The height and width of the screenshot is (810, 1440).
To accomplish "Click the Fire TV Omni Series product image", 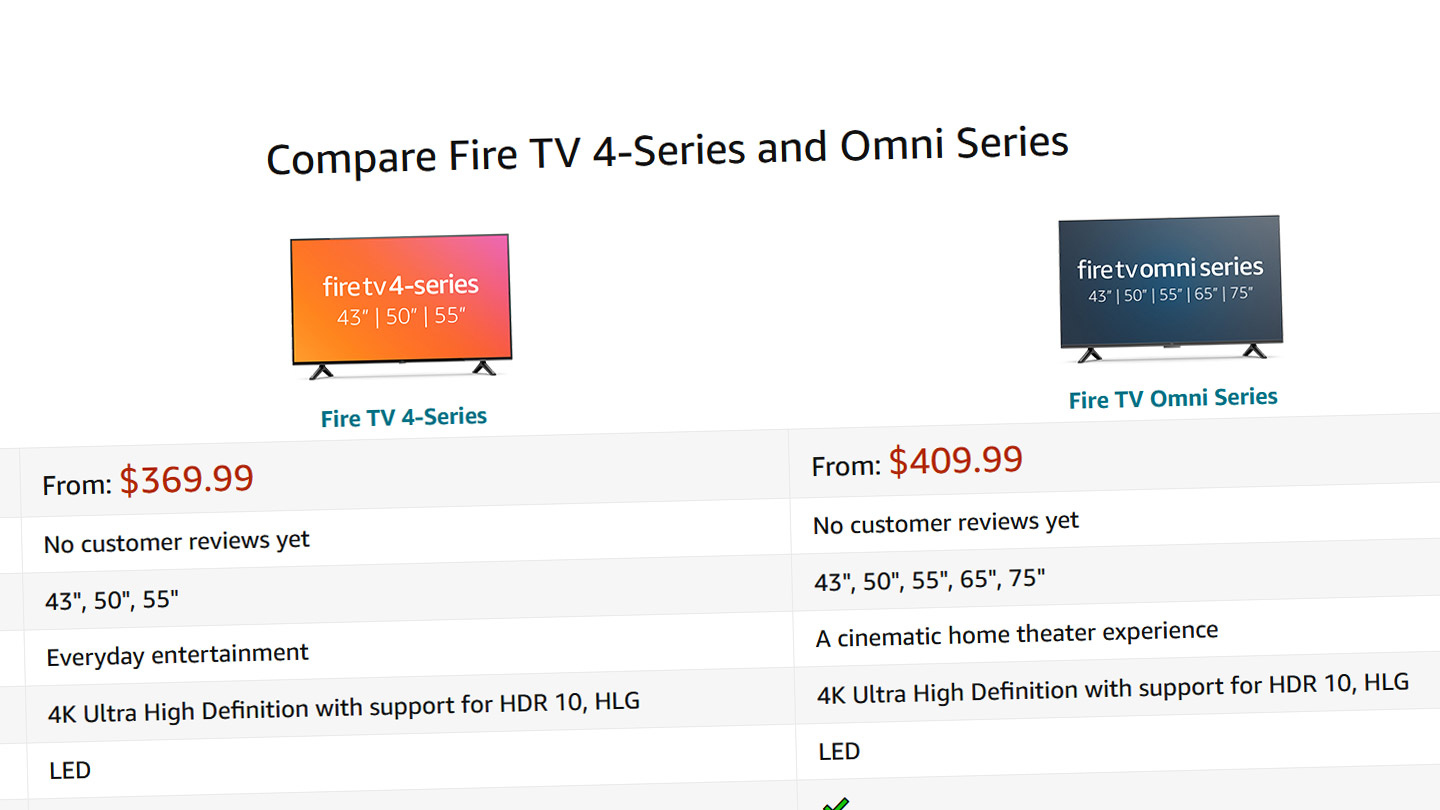I will coord(1170,288).
